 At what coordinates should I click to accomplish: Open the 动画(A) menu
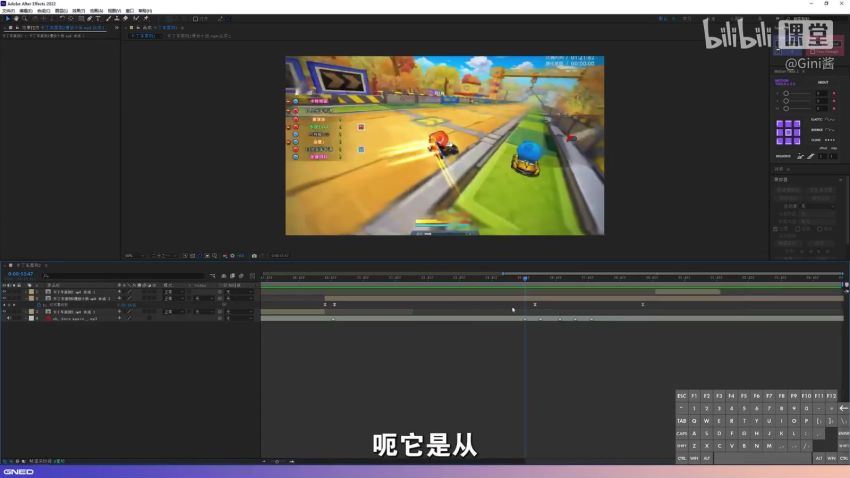click(x=96, y=11)
